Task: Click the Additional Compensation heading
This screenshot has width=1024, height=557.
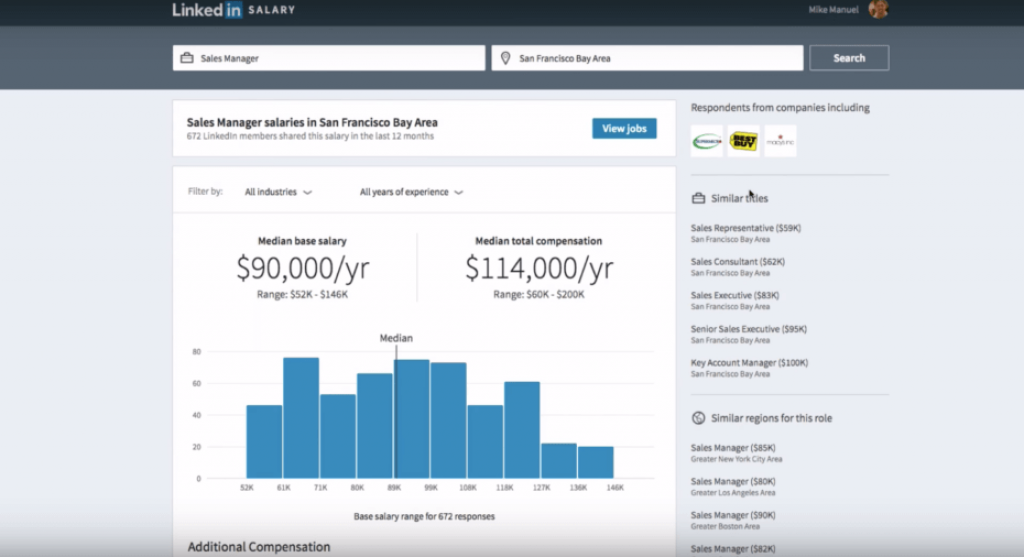Action: pos(259,547)
